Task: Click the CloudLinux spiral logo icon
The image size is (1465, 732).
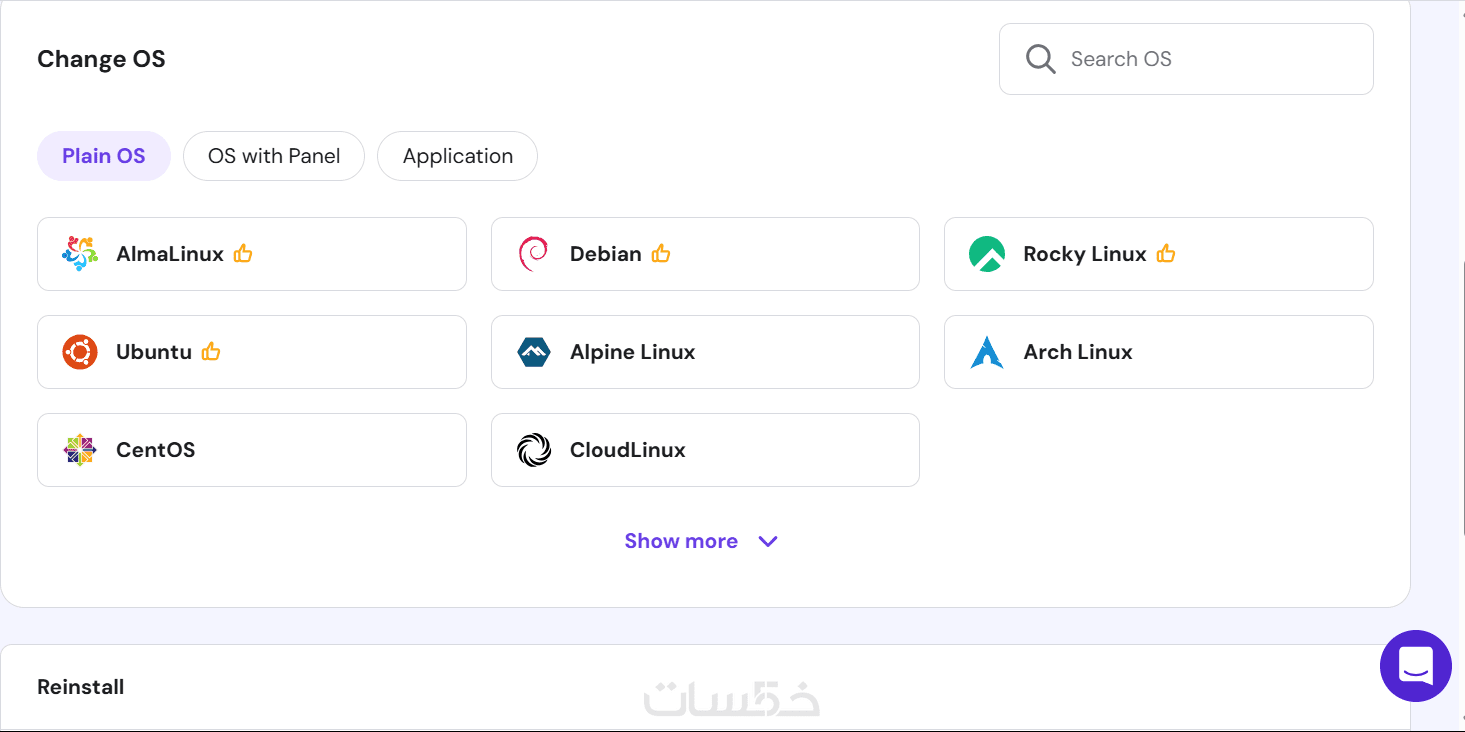Action: pos(534,450)
